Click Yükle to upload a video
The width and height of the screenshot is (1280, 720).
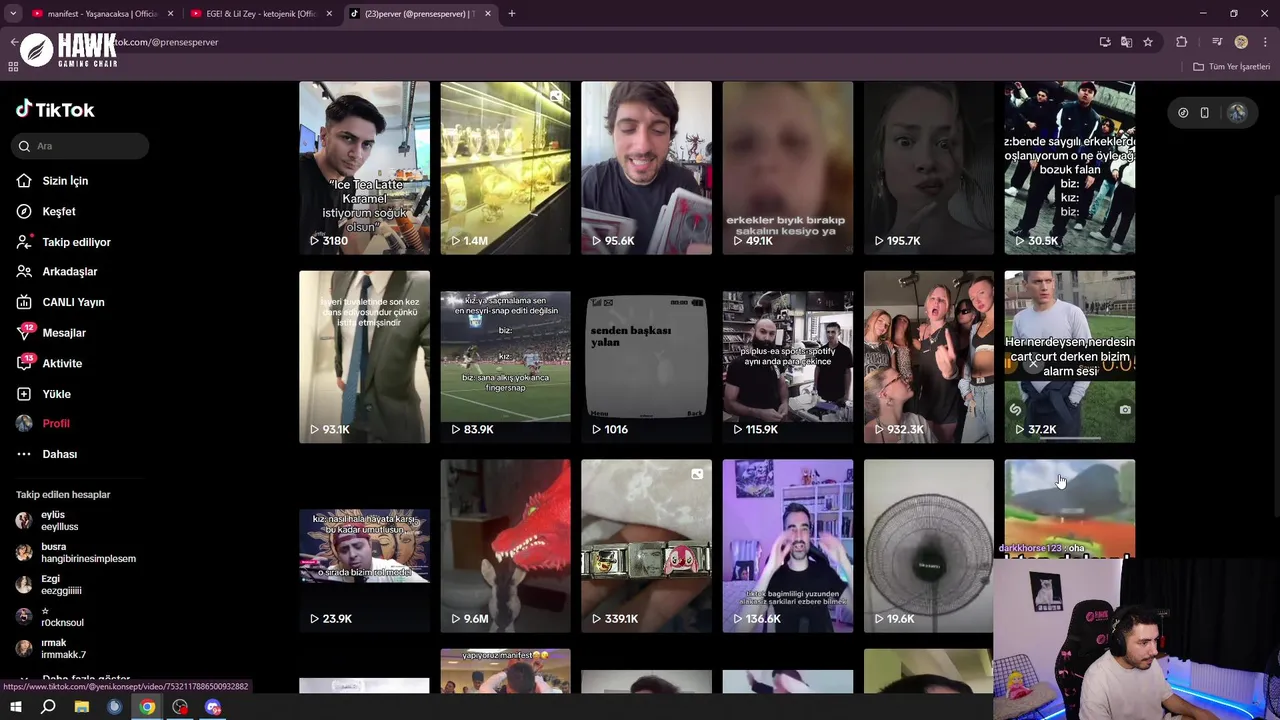(44, 394)
